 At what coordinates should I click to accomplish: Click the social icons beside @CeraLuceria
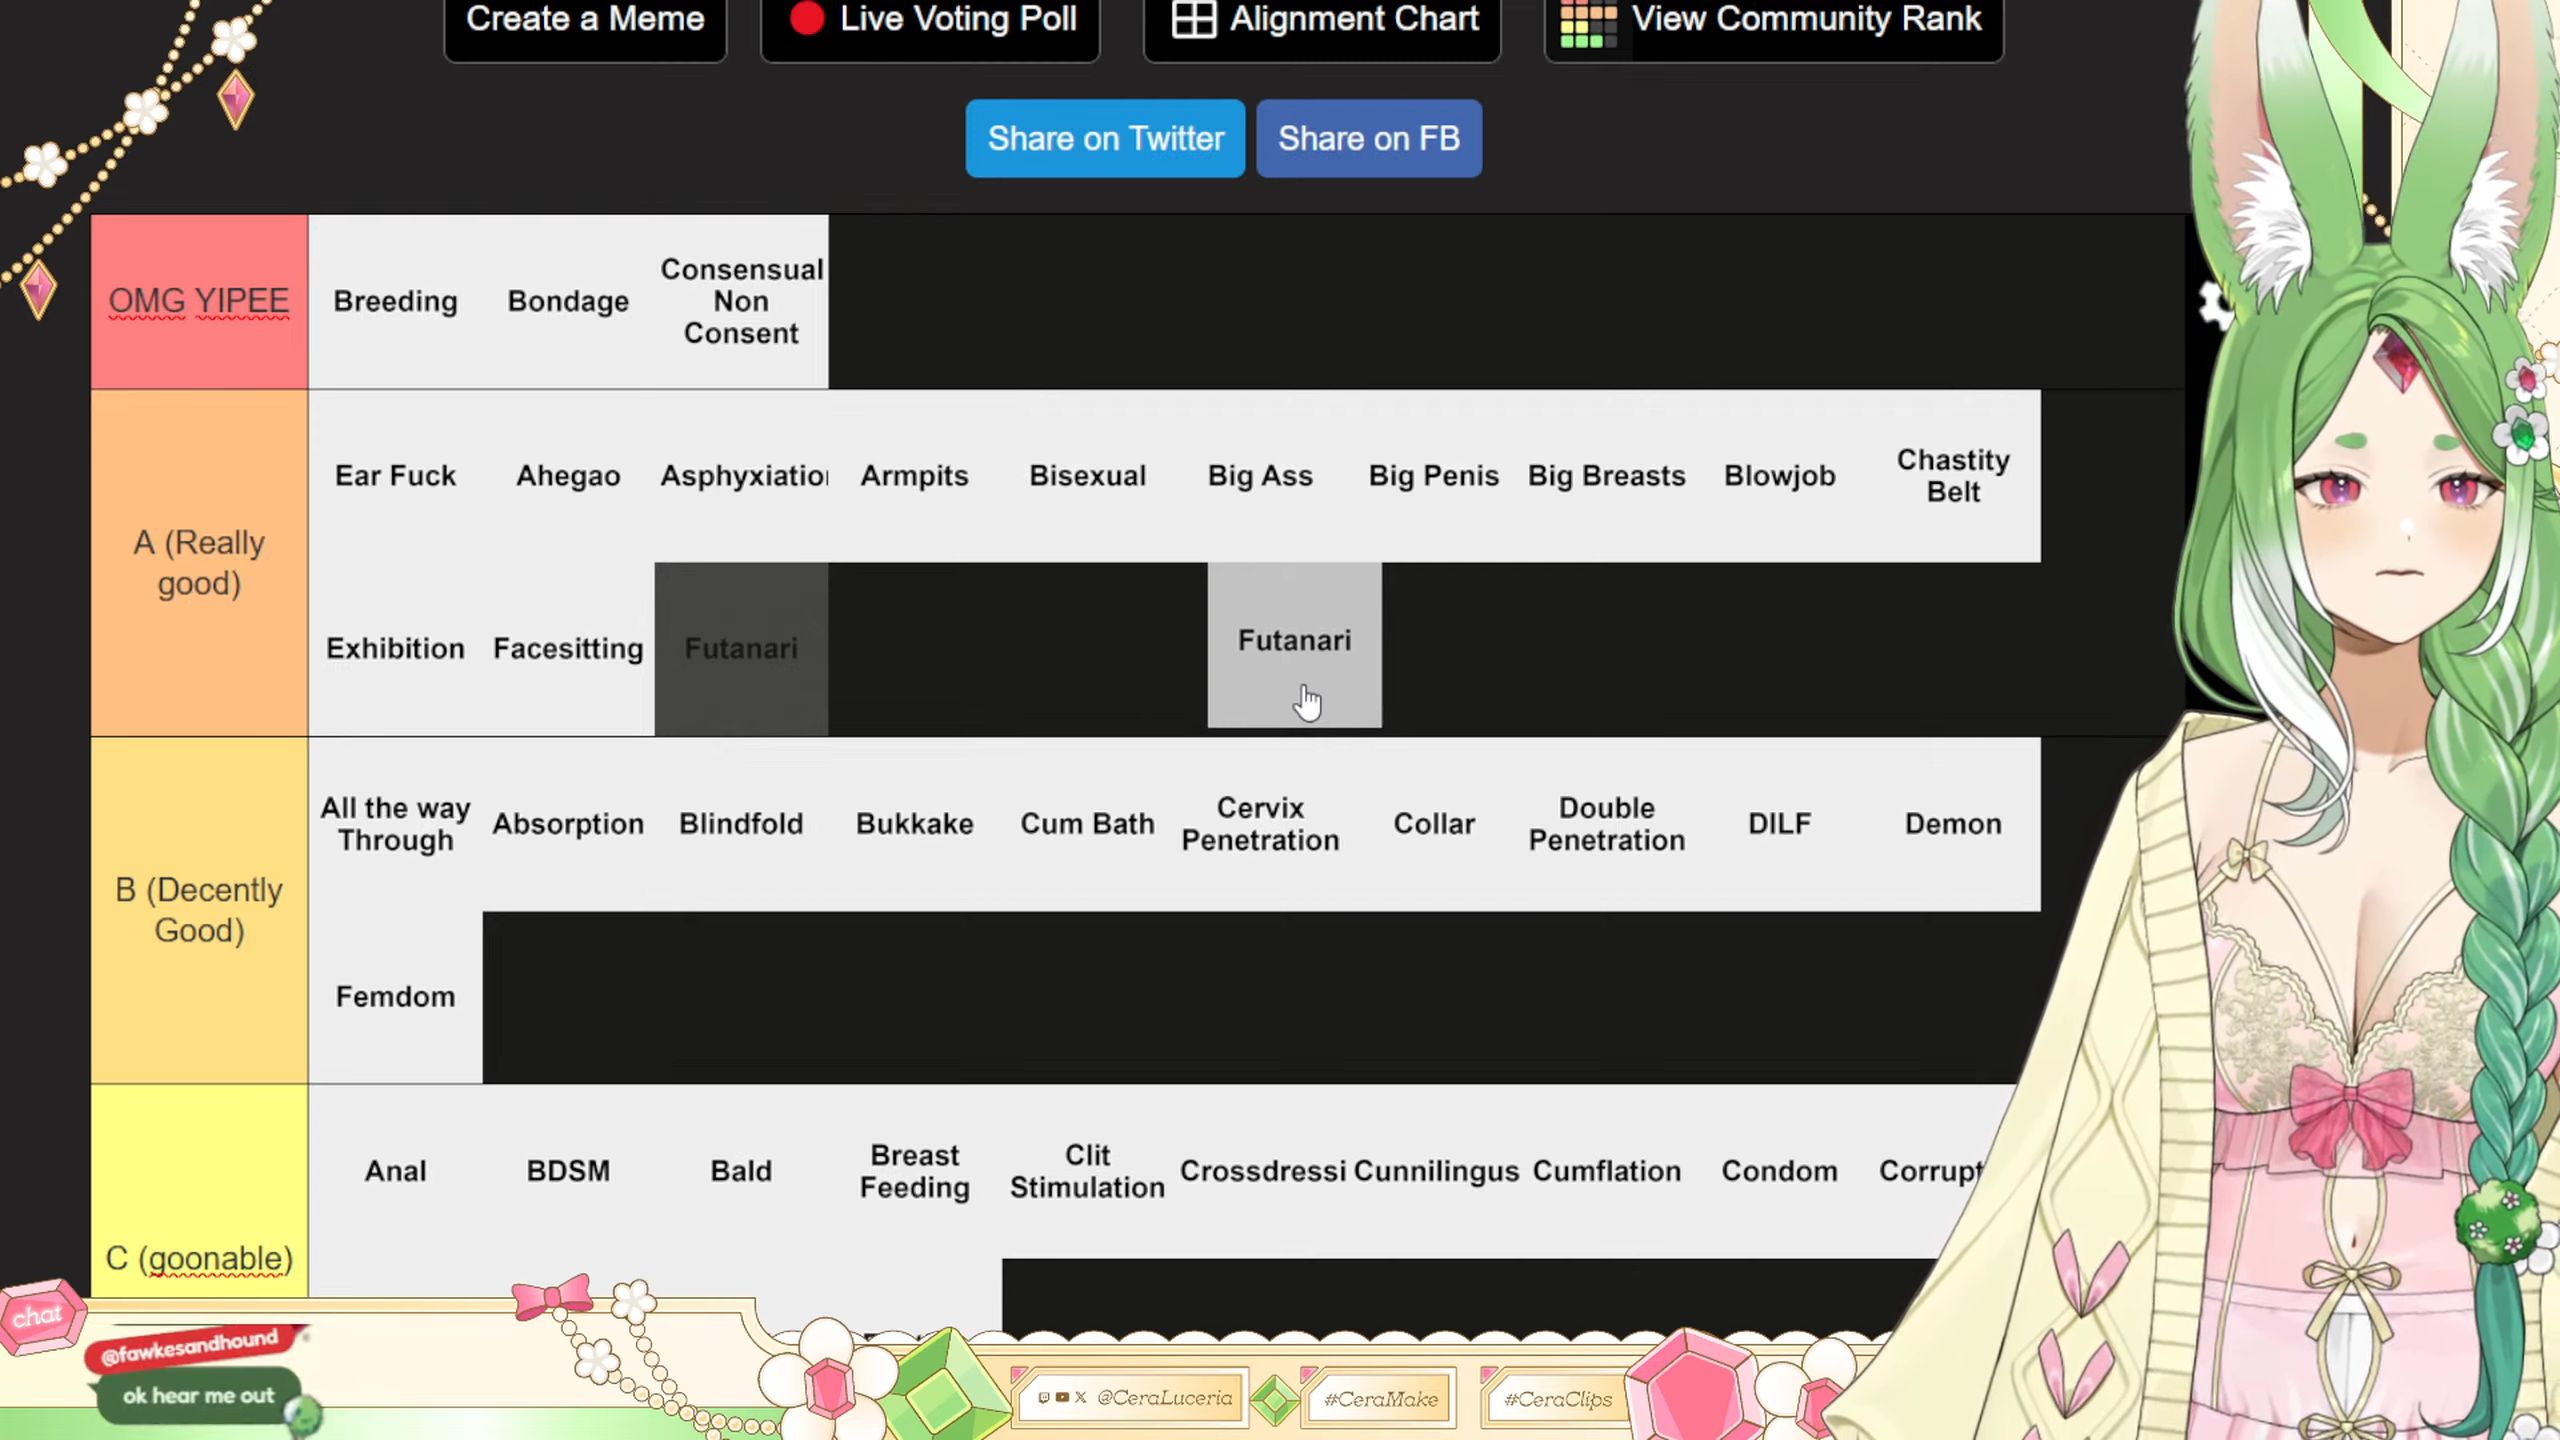click(x=1062, y=1398)
